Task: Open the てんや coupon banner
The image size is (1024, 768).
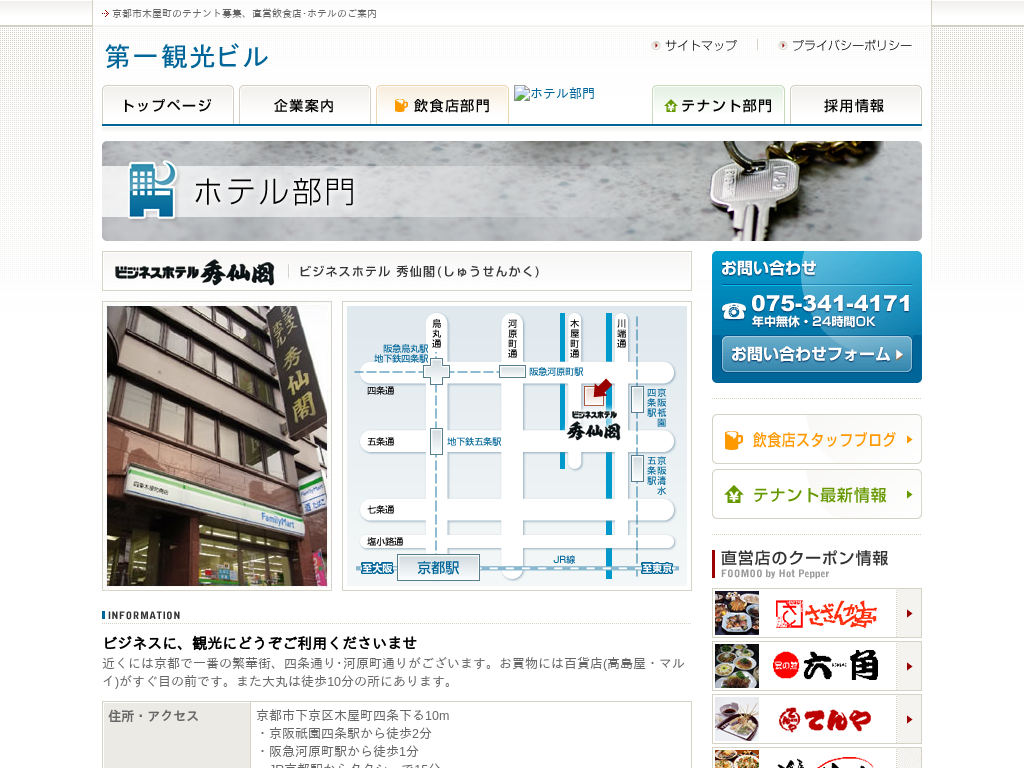Action: coord(816,719)
